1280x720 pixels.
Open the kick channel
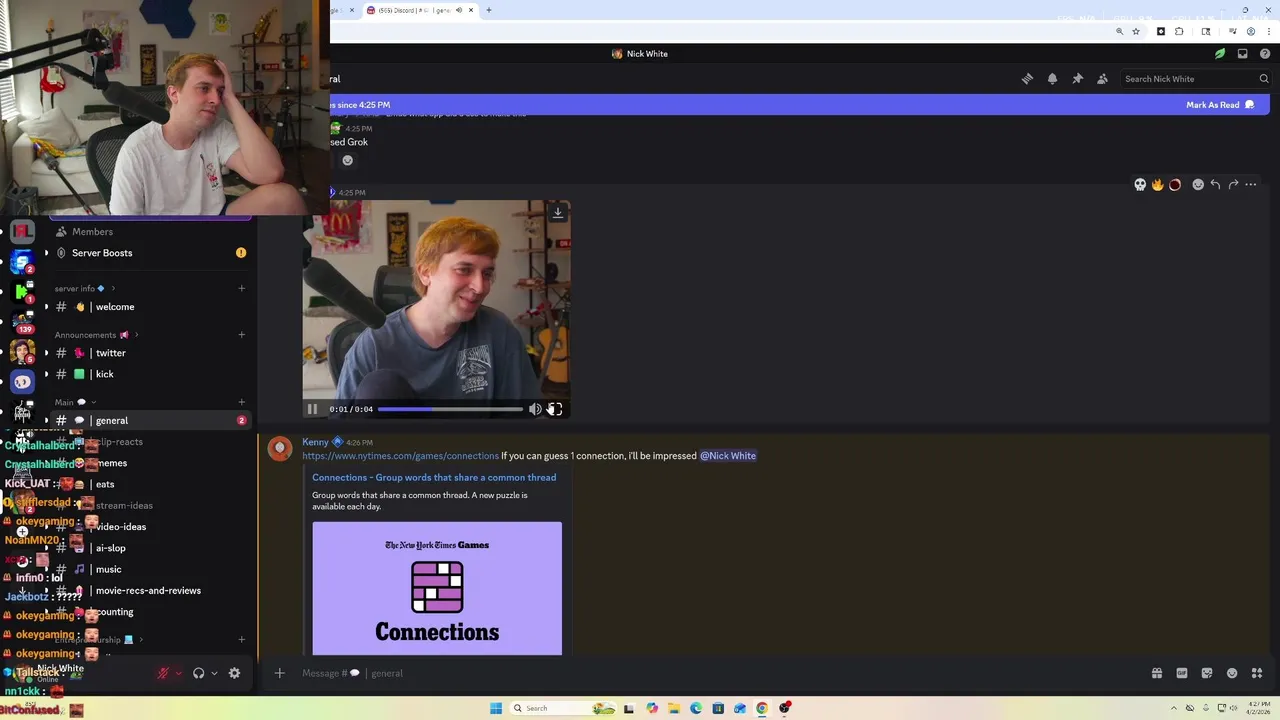tap(150, 374)
